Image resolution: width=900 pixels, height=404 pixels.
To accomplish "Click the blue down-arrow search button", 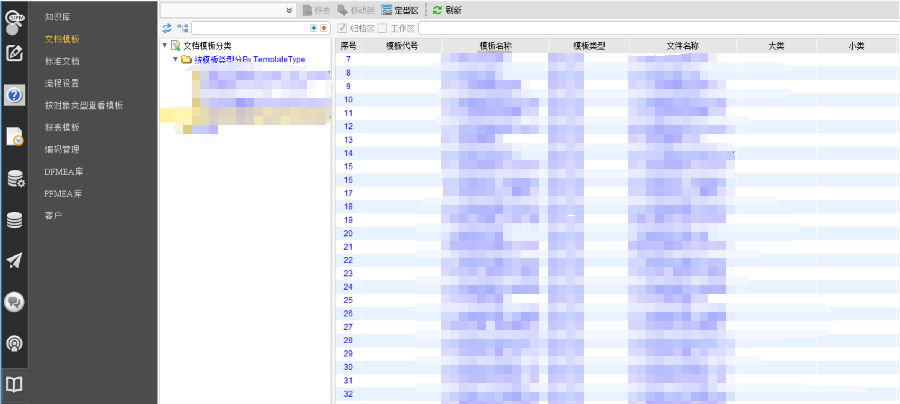I will [x=313, y=28].
